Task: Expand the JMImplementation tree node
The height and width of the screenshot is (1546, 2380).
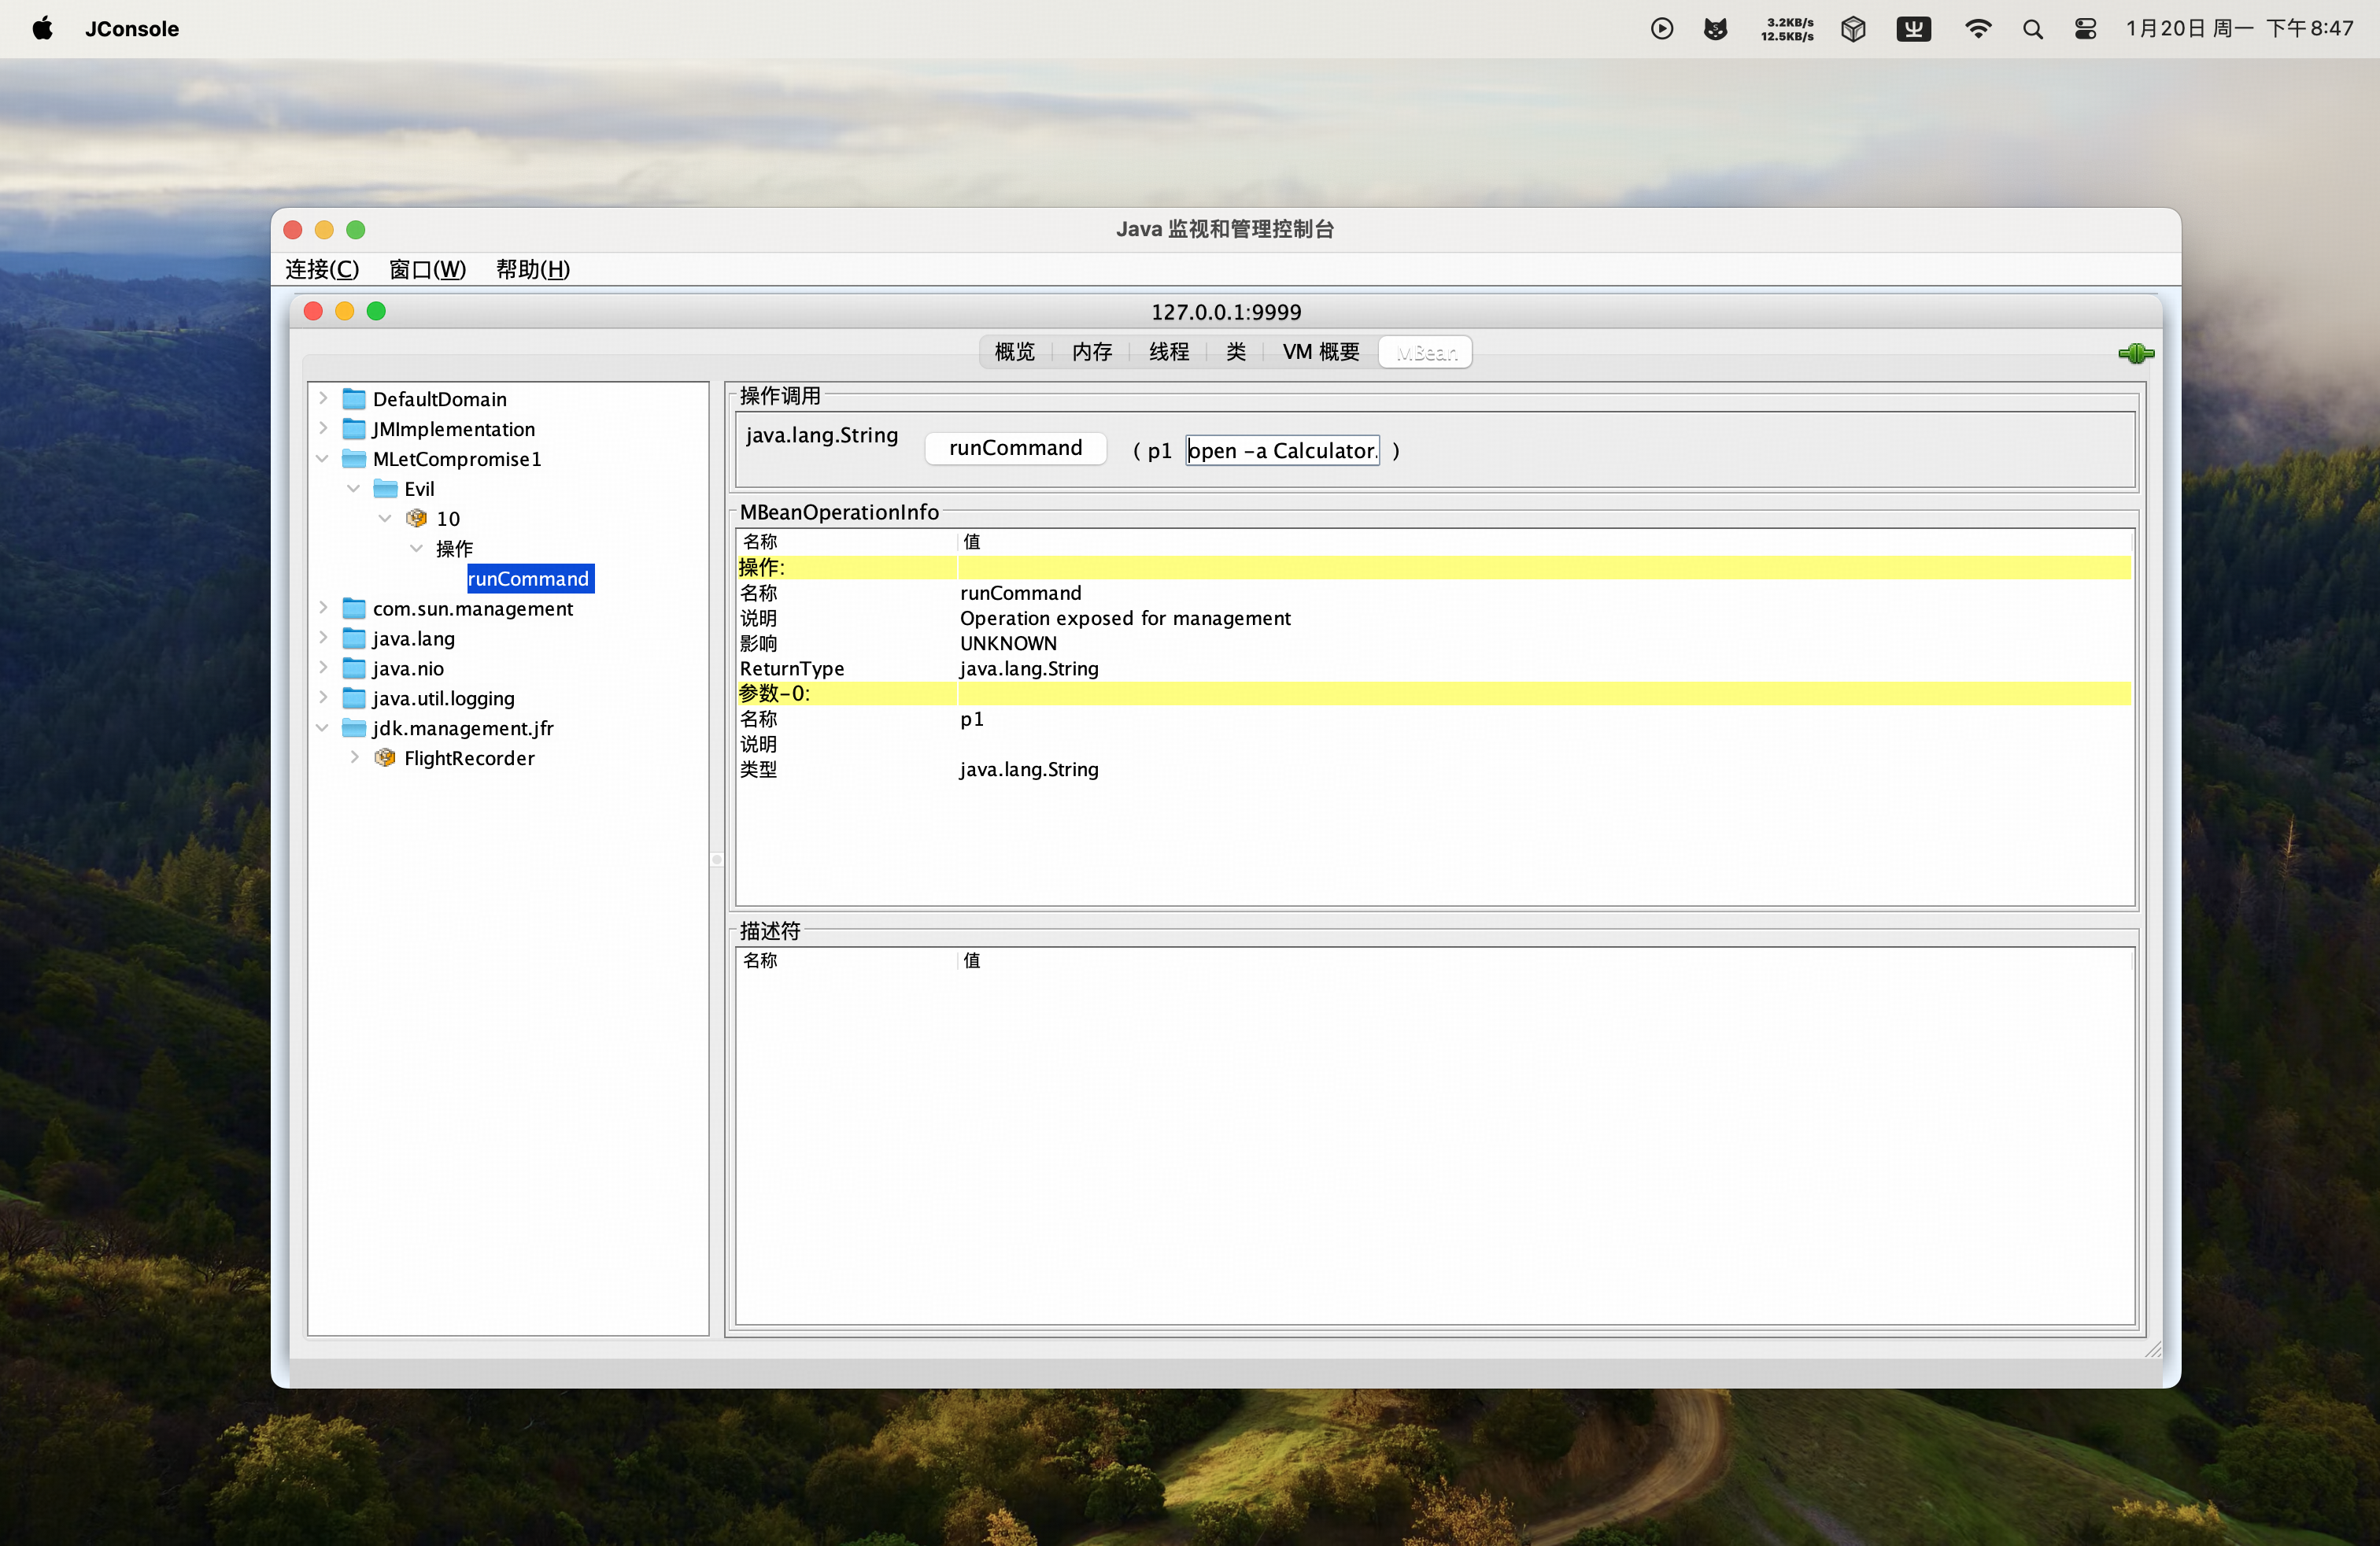Action: 323,428
